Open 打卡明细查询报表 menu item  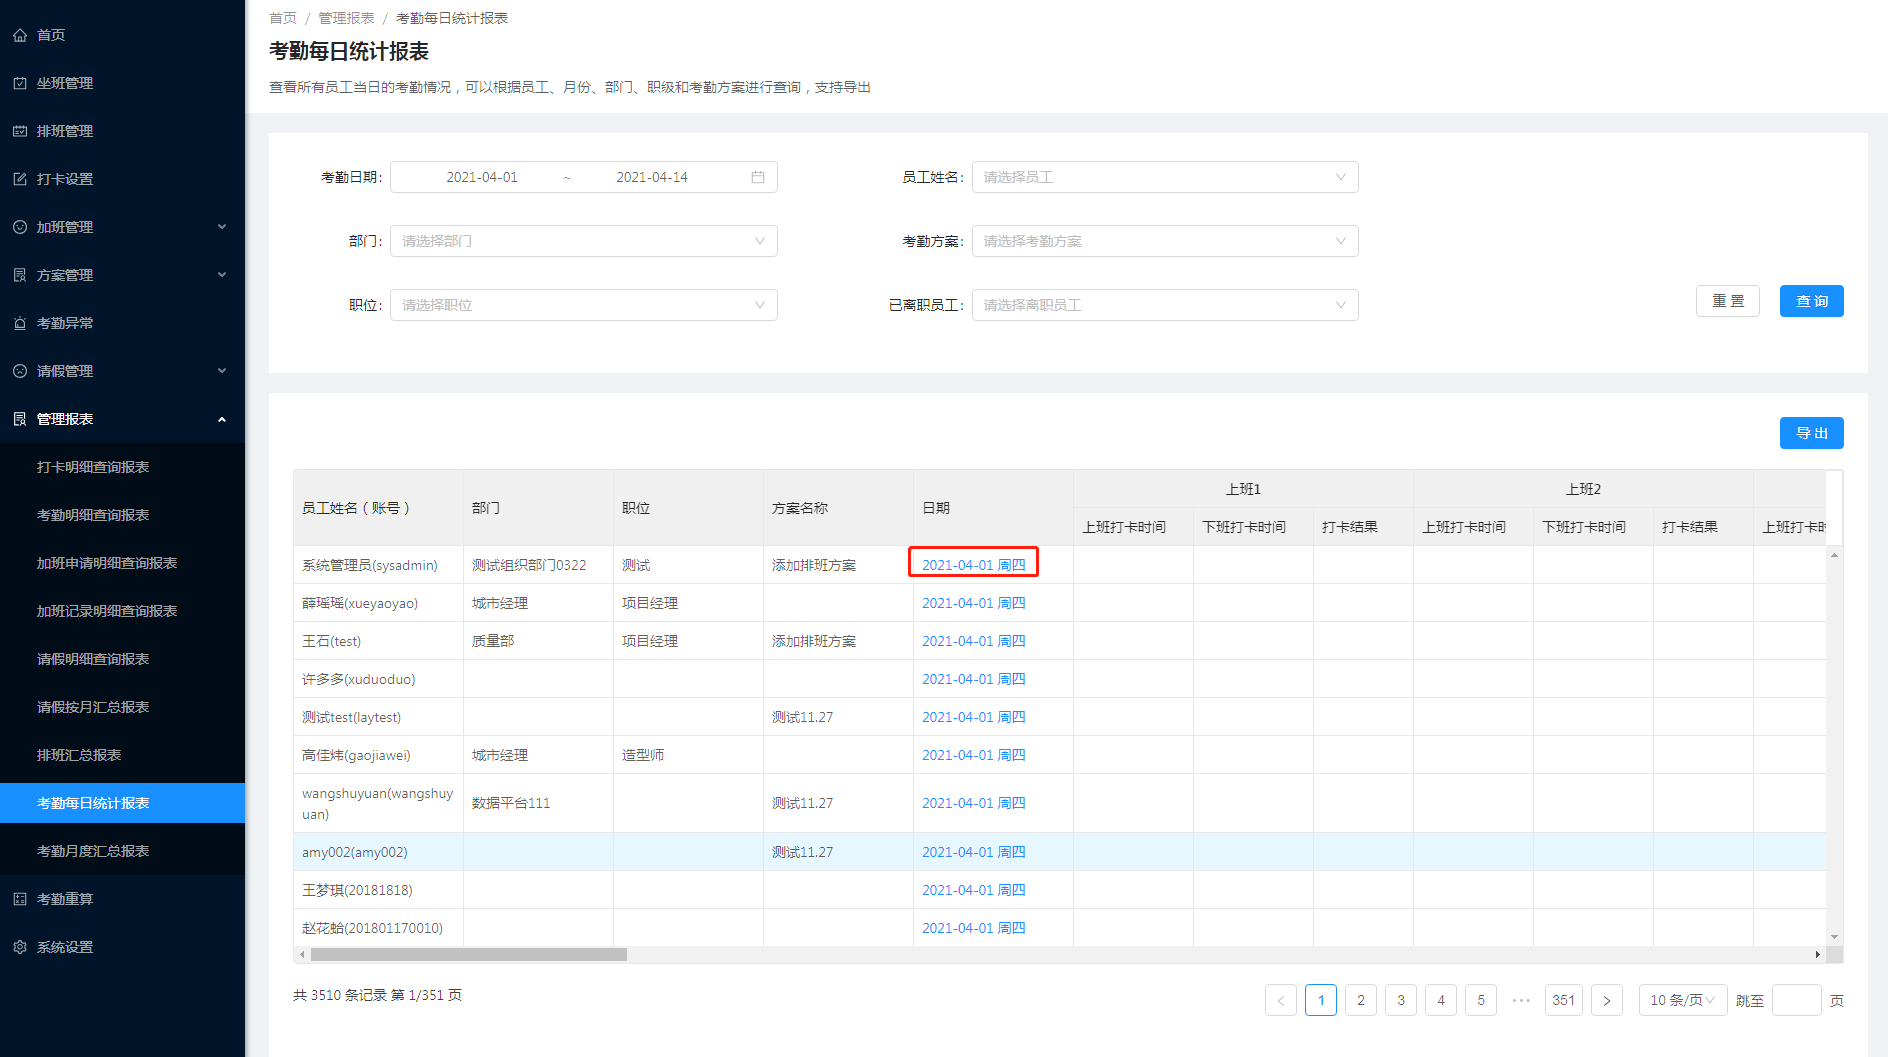122,467
